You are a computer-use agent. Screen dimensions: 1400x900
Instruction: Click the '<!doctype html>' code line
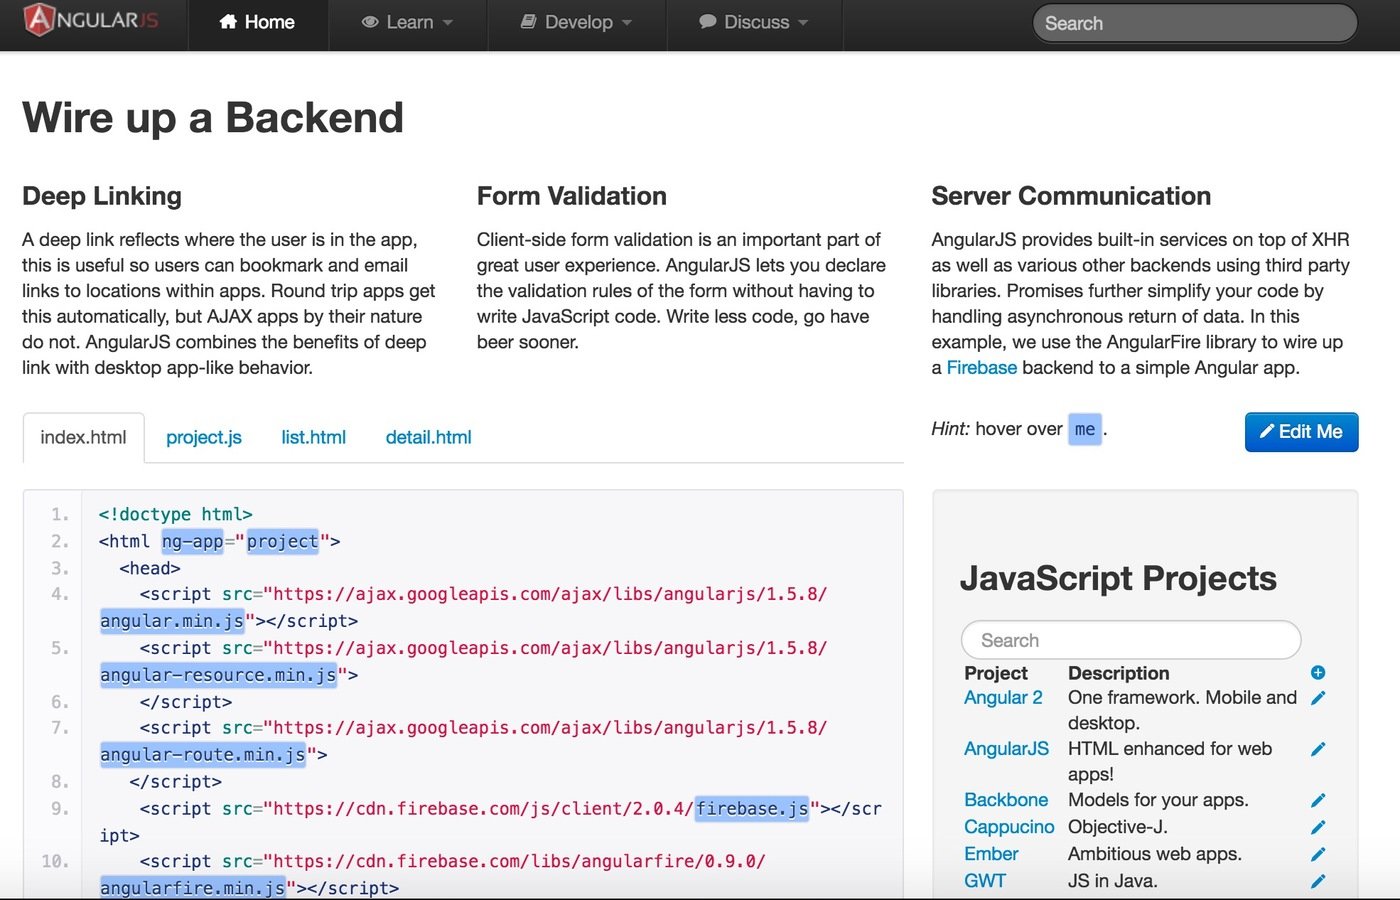pos(176,514)
